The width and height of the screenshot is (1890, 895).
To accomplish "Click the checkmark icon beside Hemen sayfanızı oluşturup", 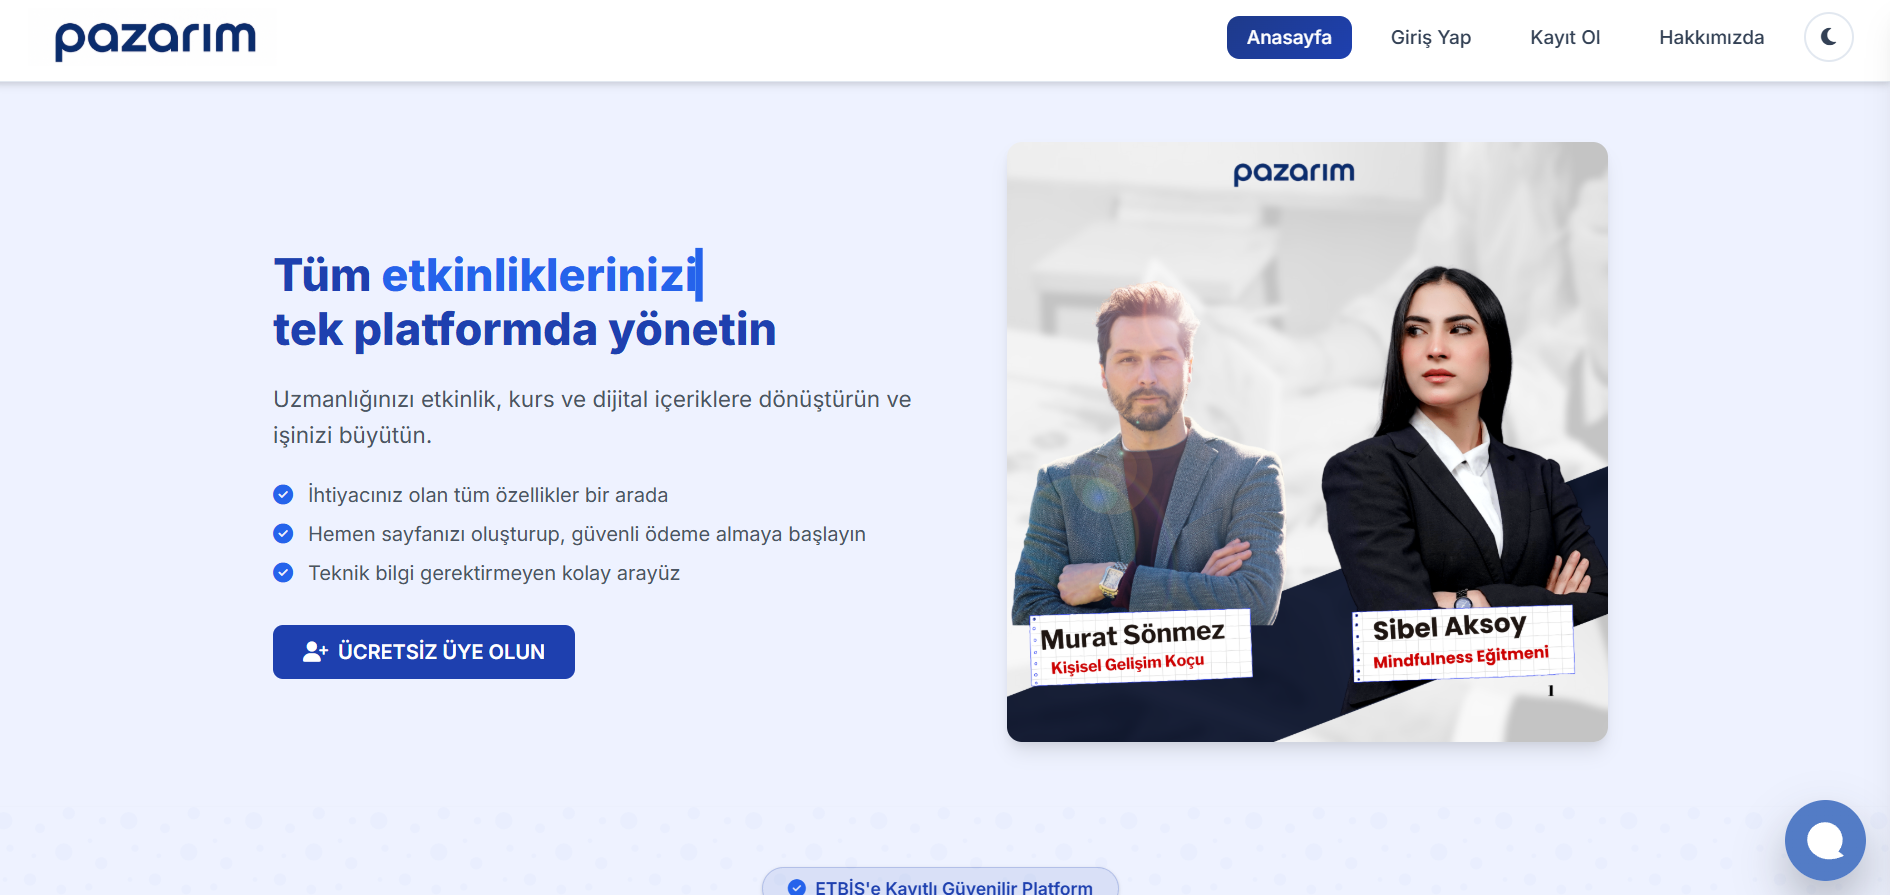I will pos(283,534).
